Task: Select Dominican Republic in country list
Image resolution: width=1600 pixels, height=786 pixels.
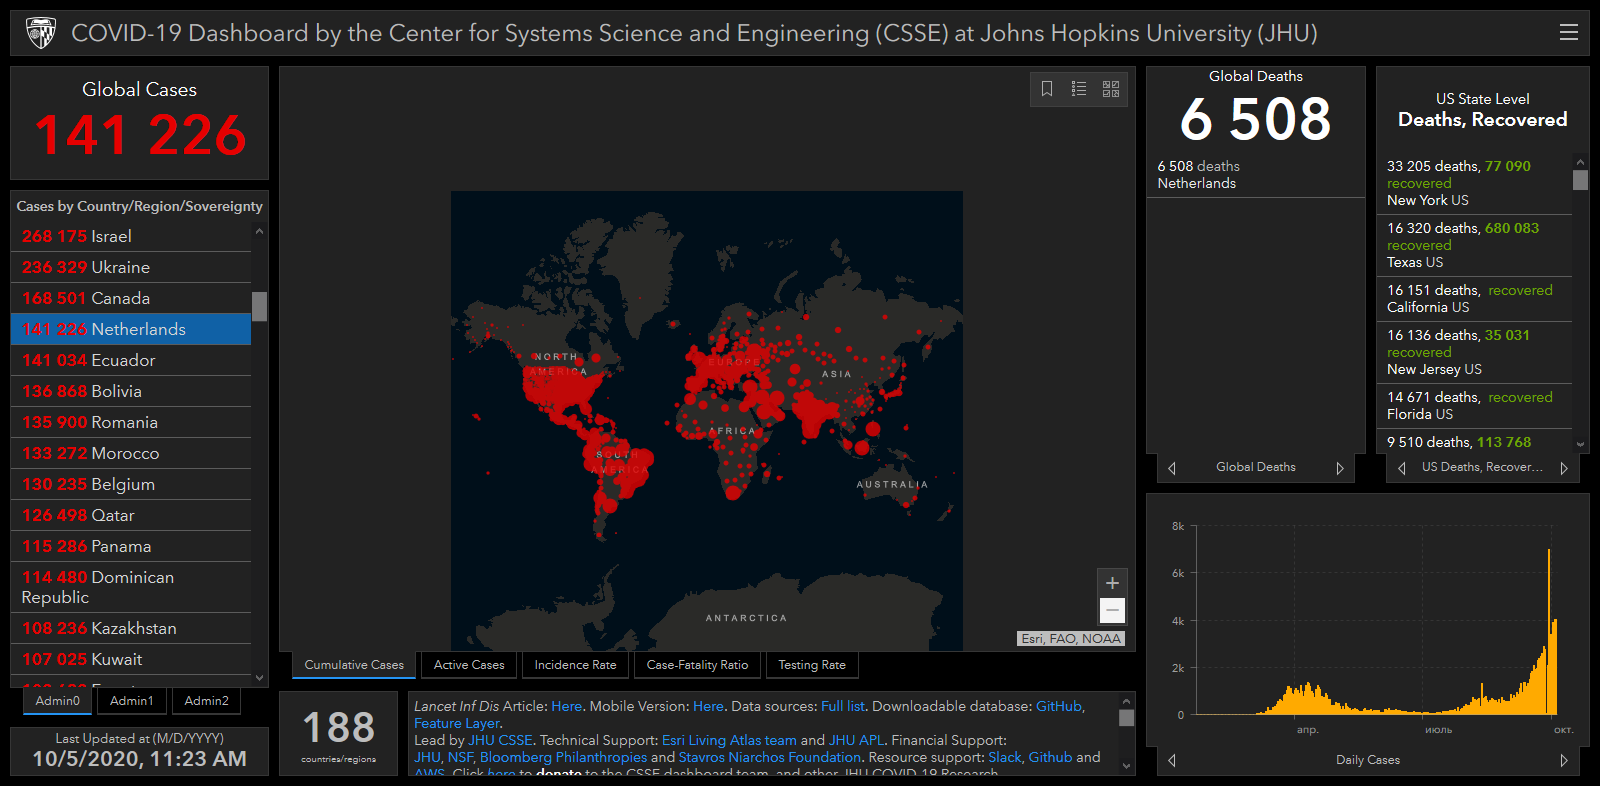Action: (x=131, y=587)
